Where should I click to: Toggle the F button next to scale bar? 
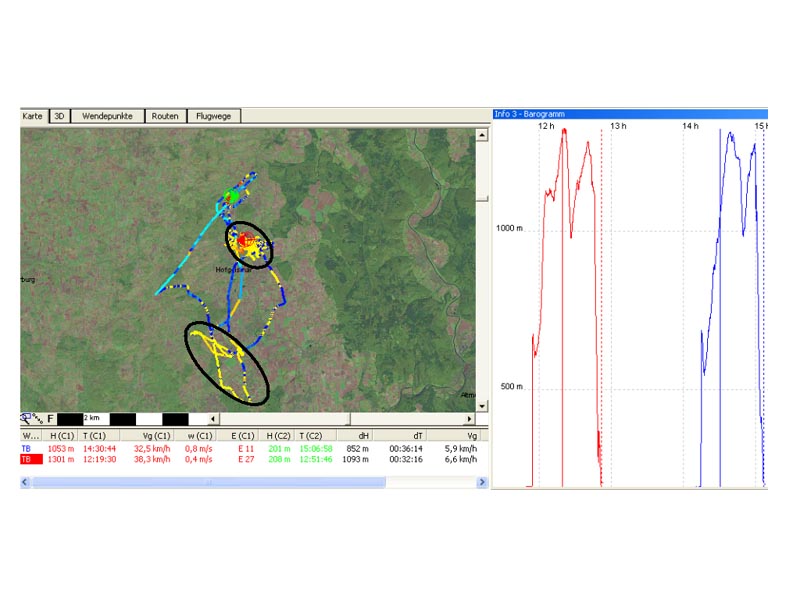[x=50, y=419]
